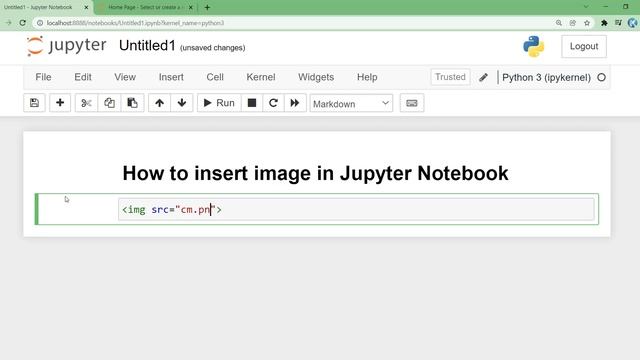Open the Insert menu
640x360 pixels.
click(x=171, y=77)
